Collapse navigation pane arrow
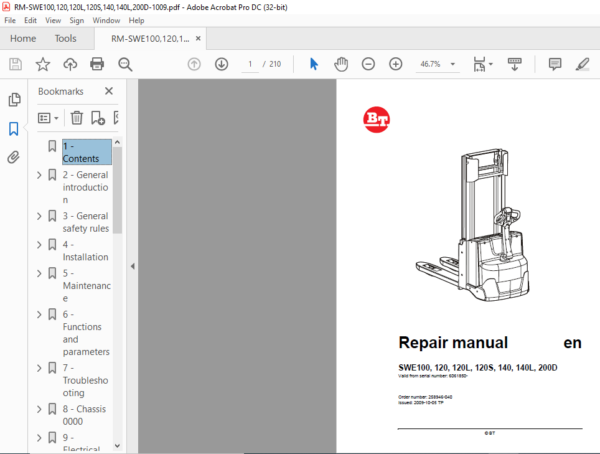This screenshot has width=600, height=454. click(x=132, y=266)
